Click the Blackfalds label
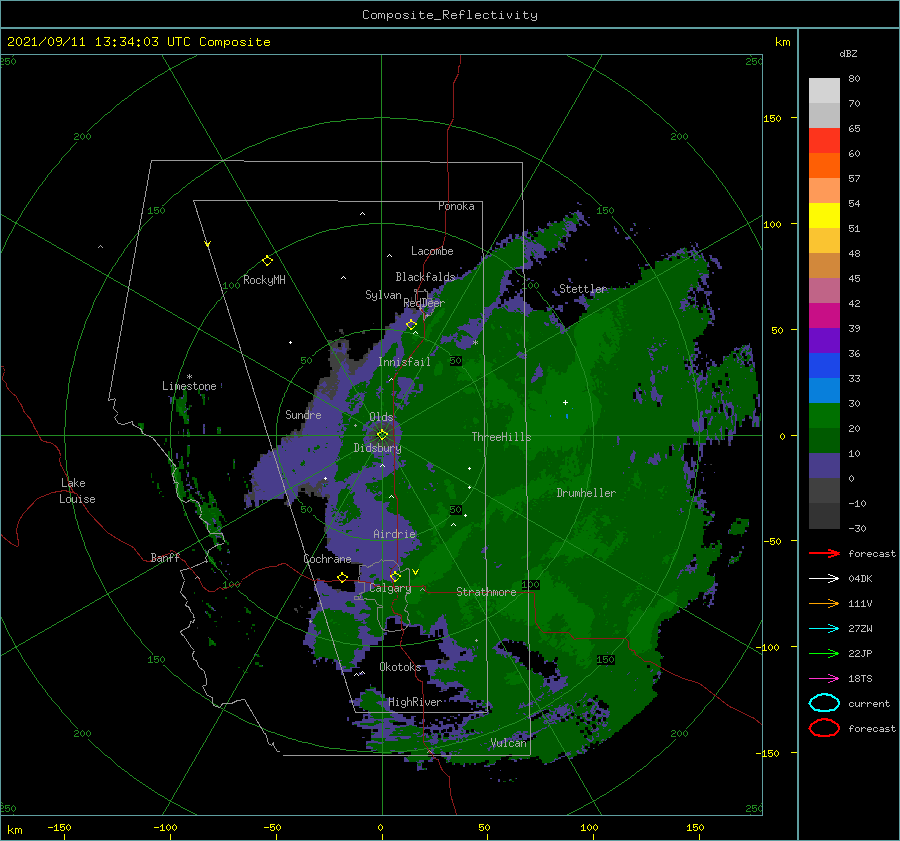This screenshot has height=841, width=900. point(425,277)
